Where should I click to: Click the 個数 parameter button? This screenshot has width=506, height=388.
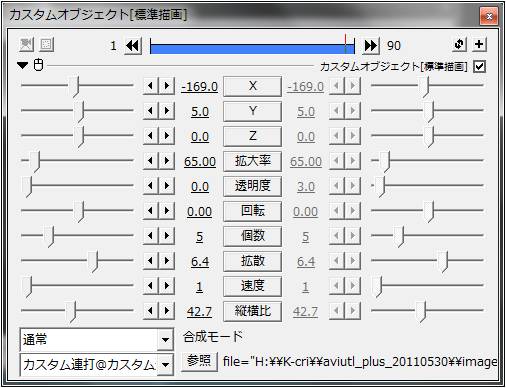[252, 236]
